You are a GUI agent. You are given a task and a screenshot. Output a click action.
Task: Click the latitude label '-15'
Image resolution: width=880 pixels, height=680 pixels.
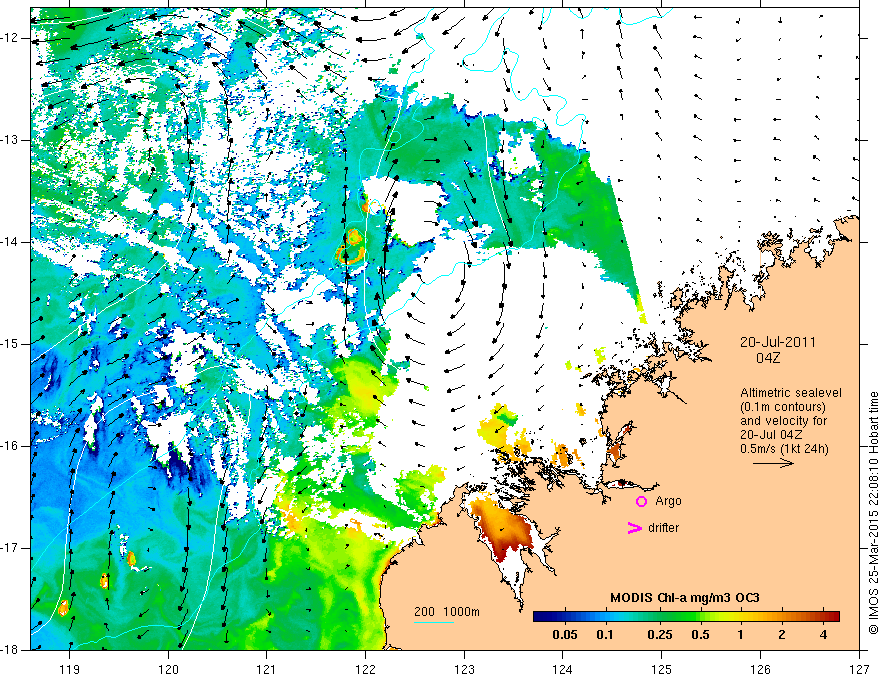click(11, 344)
